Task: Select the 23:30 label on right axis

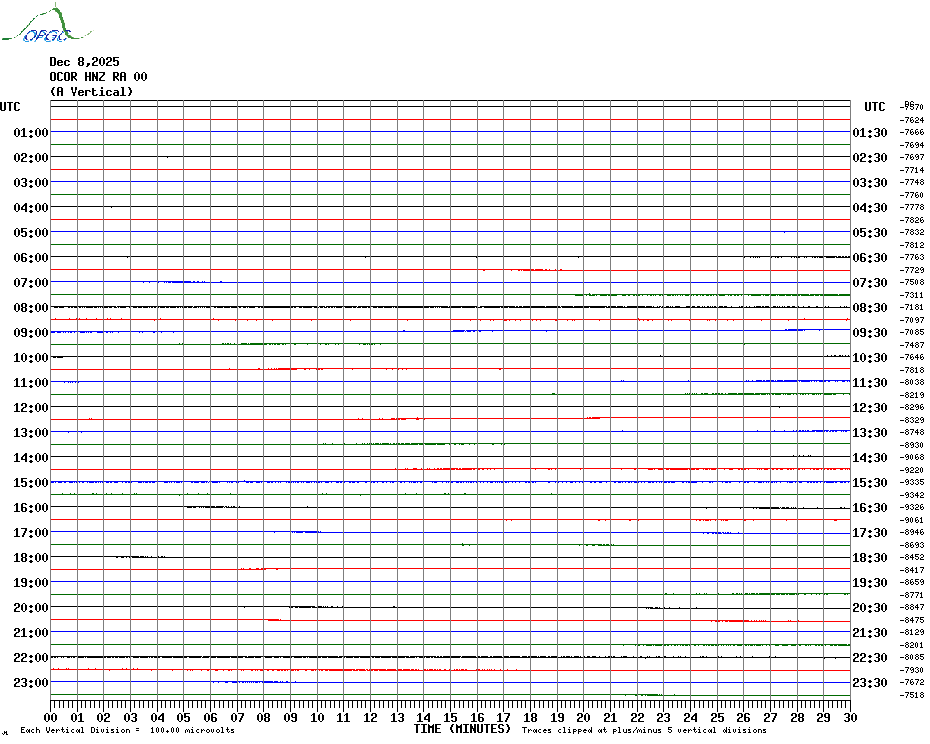Action: point(870,683)
